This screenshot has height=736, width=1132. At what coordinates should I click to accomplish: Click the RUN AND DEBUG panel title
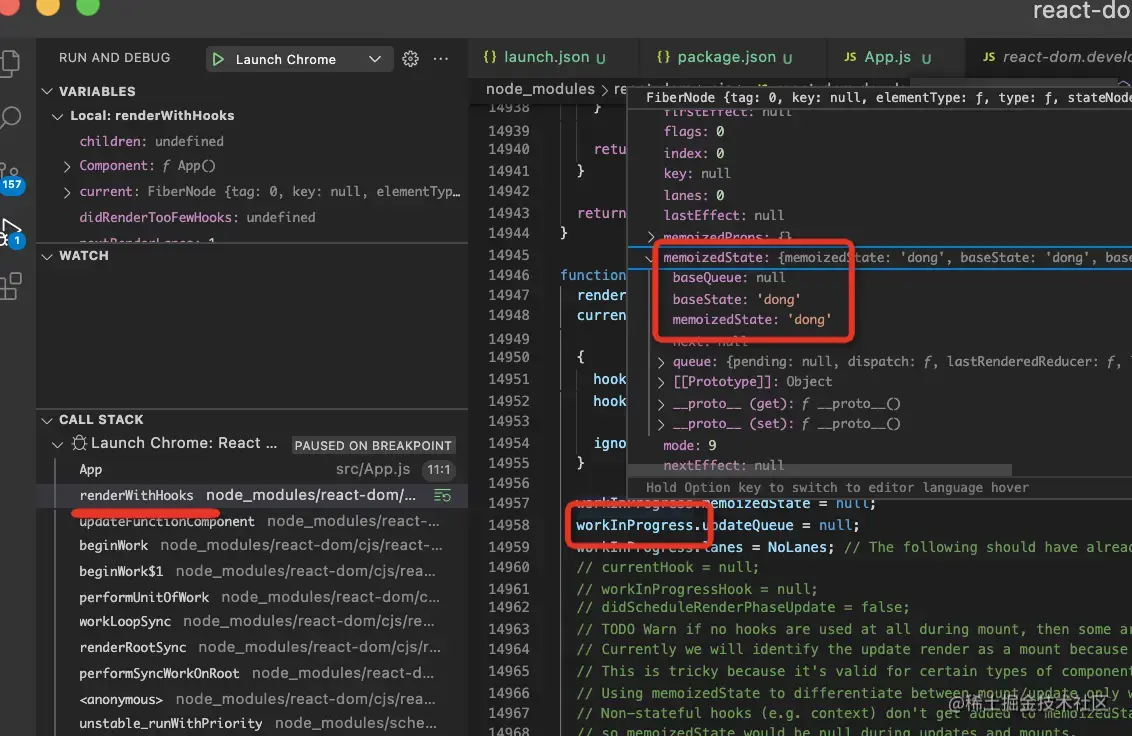(114, 58)
